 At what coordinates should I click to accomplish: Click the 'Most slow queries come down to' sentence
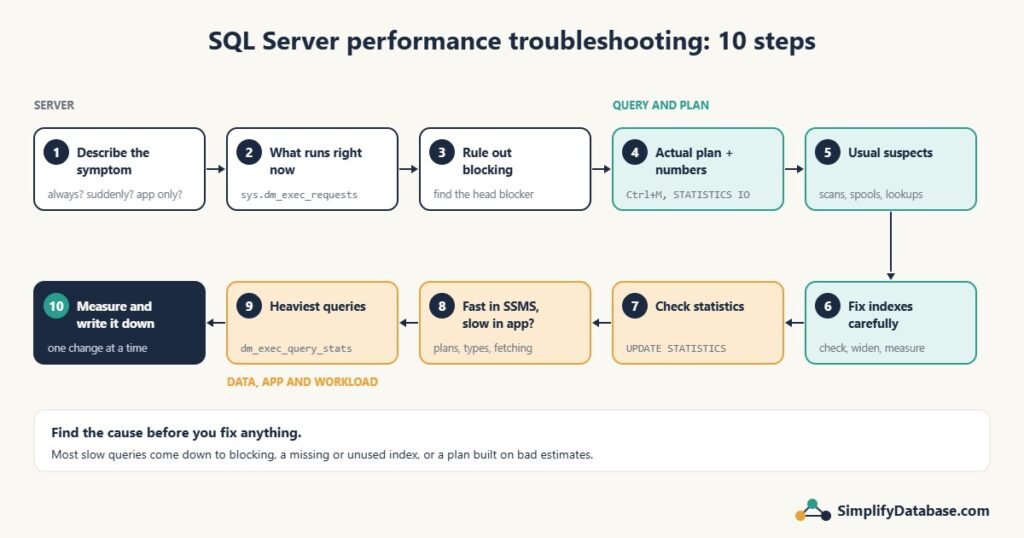pyautogui.click(x=322, y=454)
